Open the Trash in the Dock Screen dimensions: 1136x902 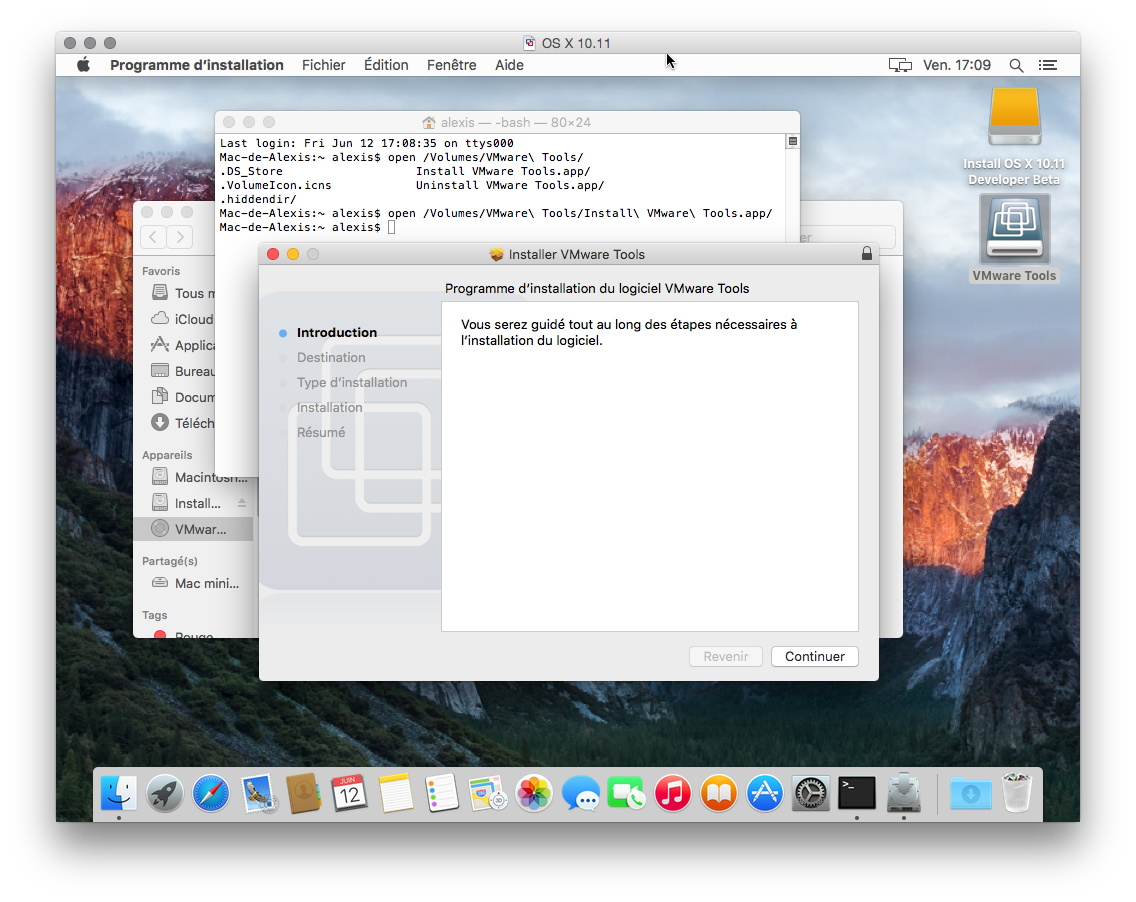tap(1017, 793)
